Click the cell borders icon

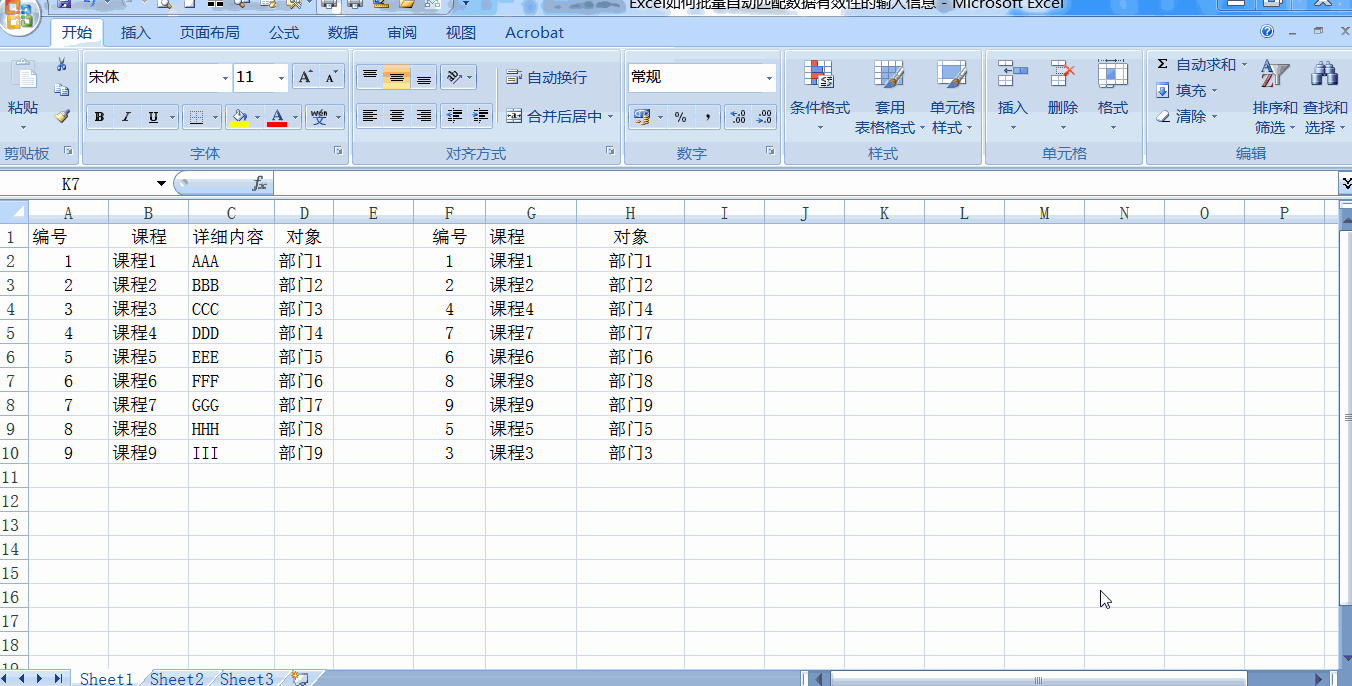click(196, 117)
